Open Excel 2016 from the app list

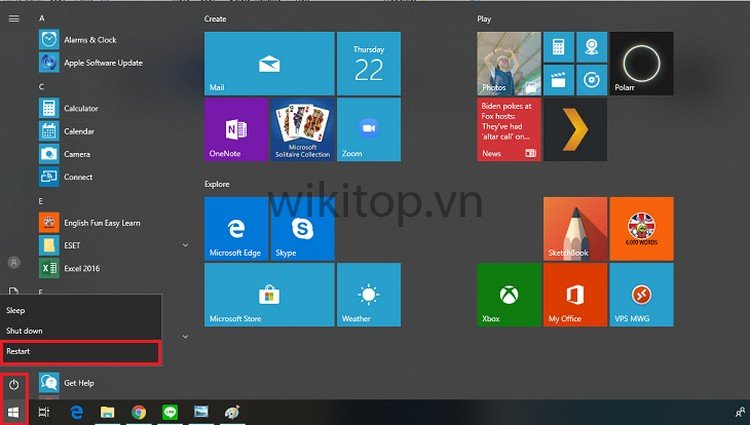tap(81, 268)
